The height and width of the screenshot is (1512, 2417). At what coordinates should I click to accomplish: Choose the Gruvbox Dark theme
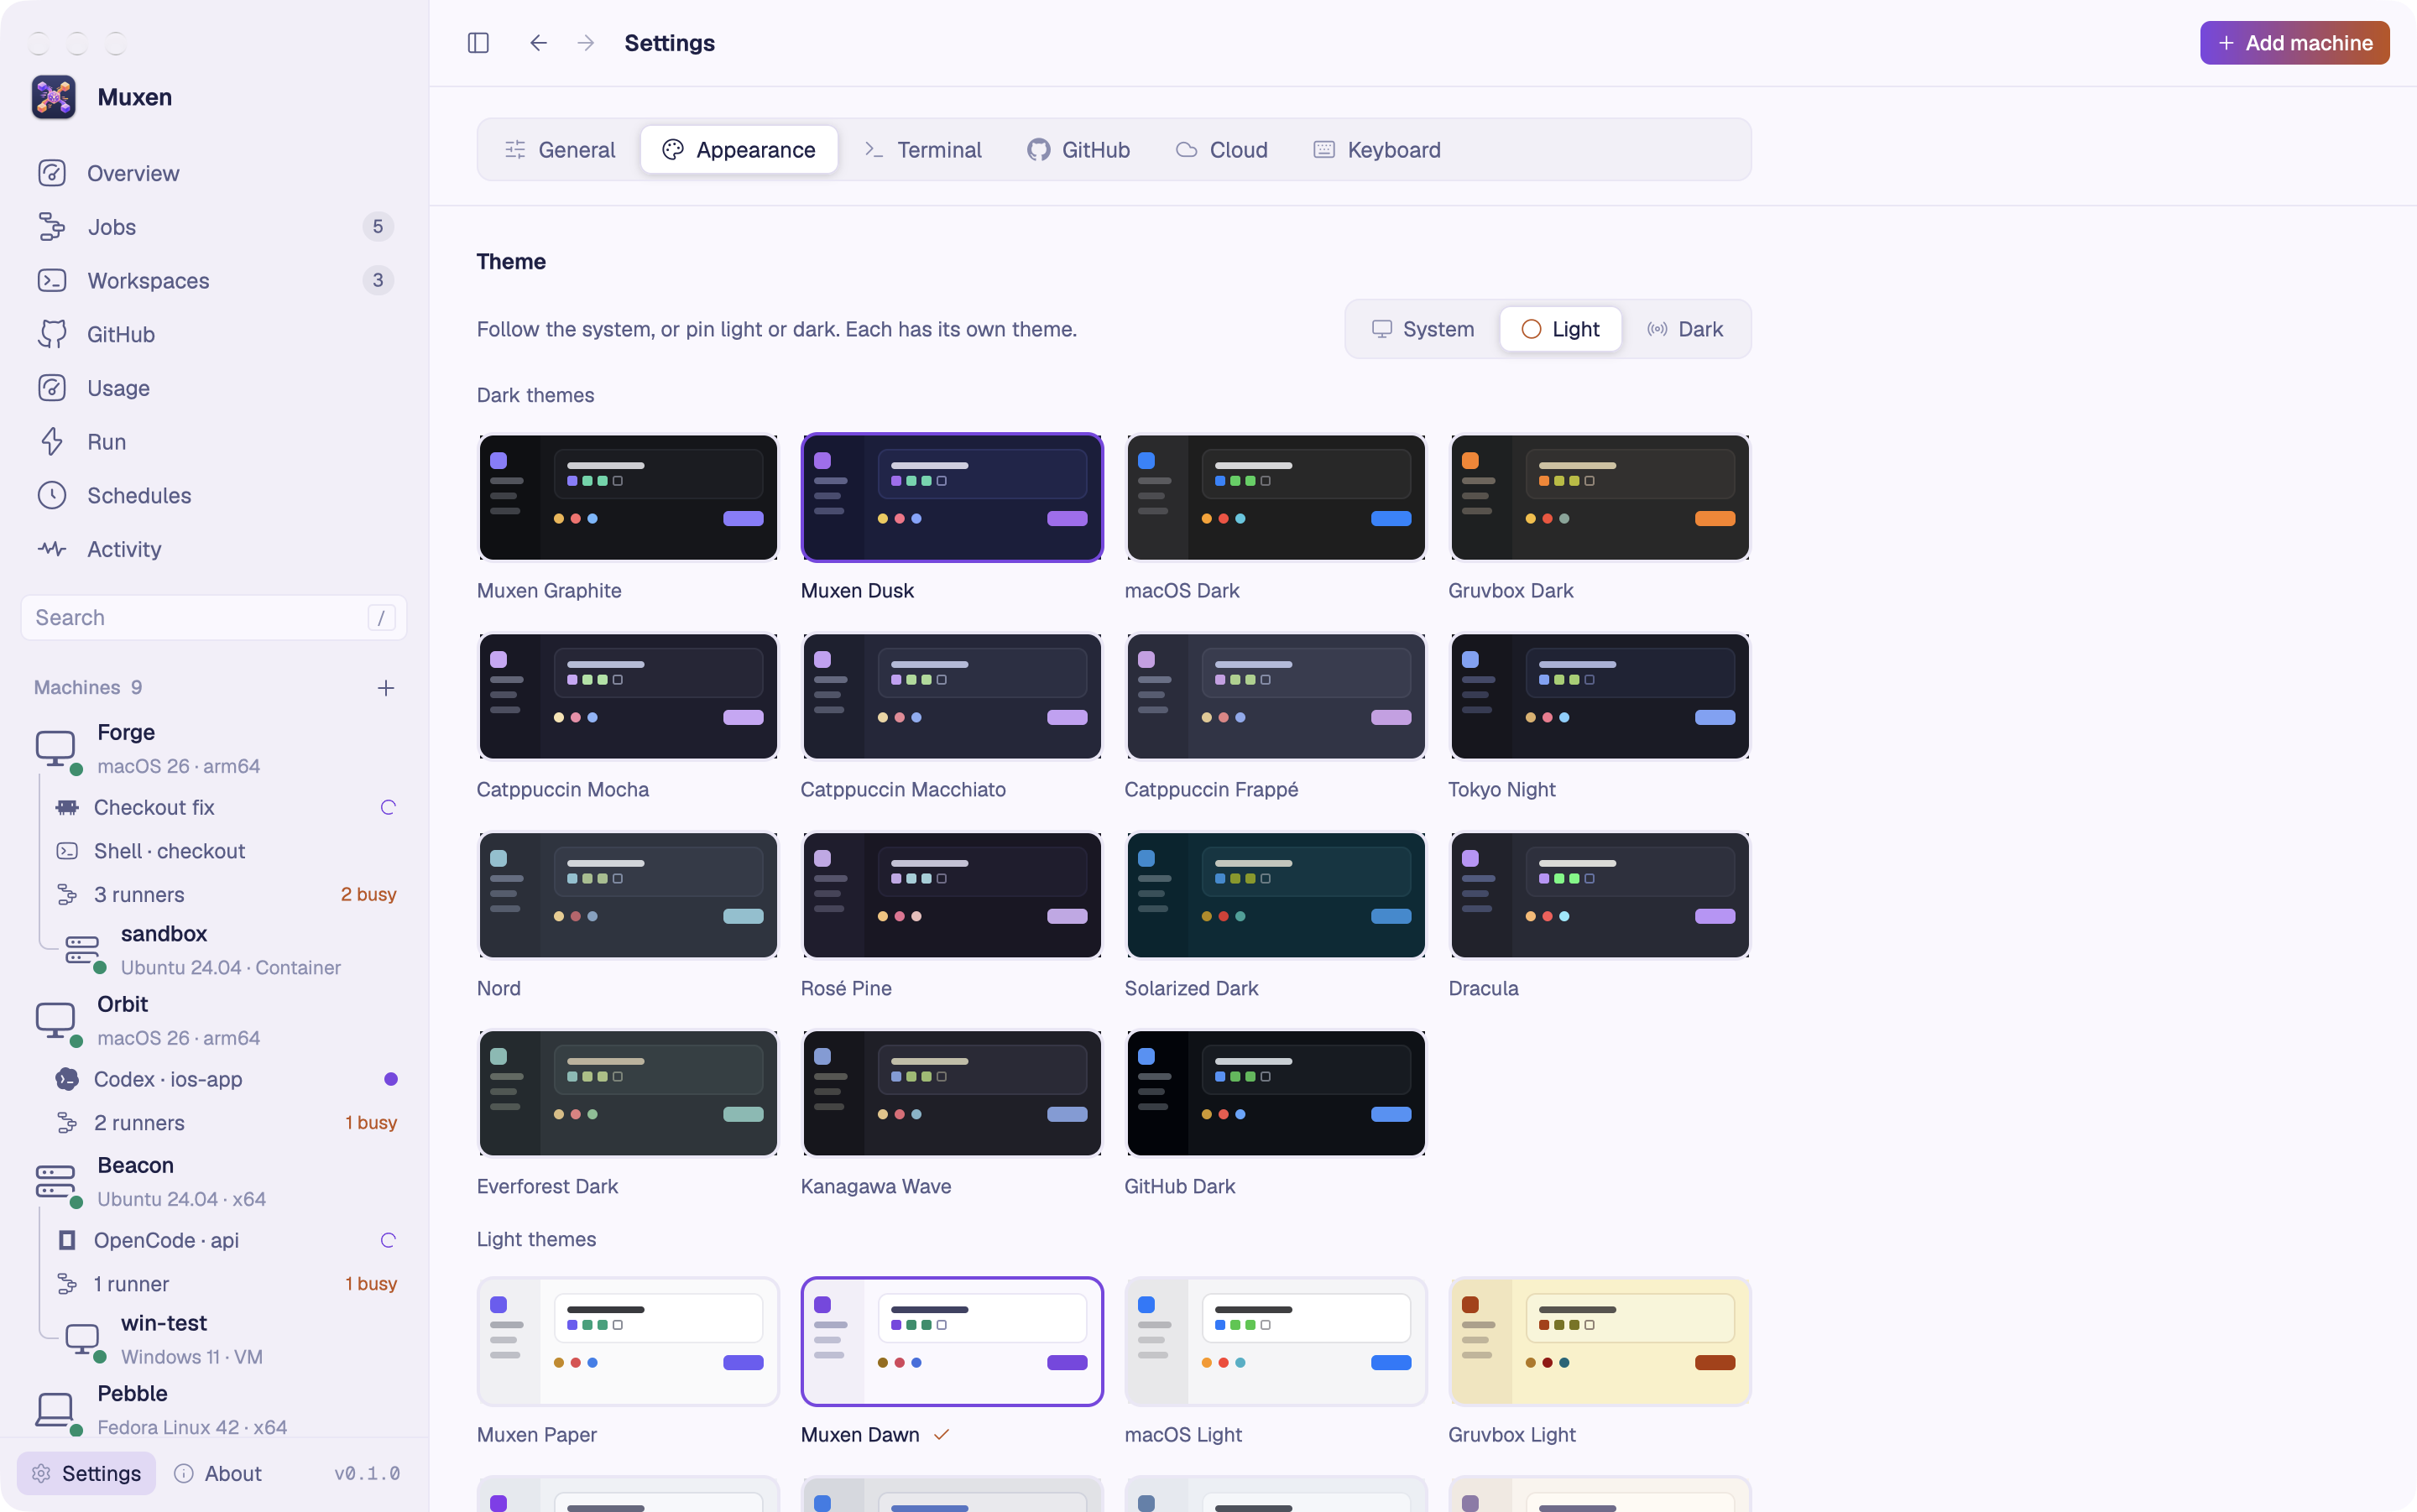click(1599, 497)
